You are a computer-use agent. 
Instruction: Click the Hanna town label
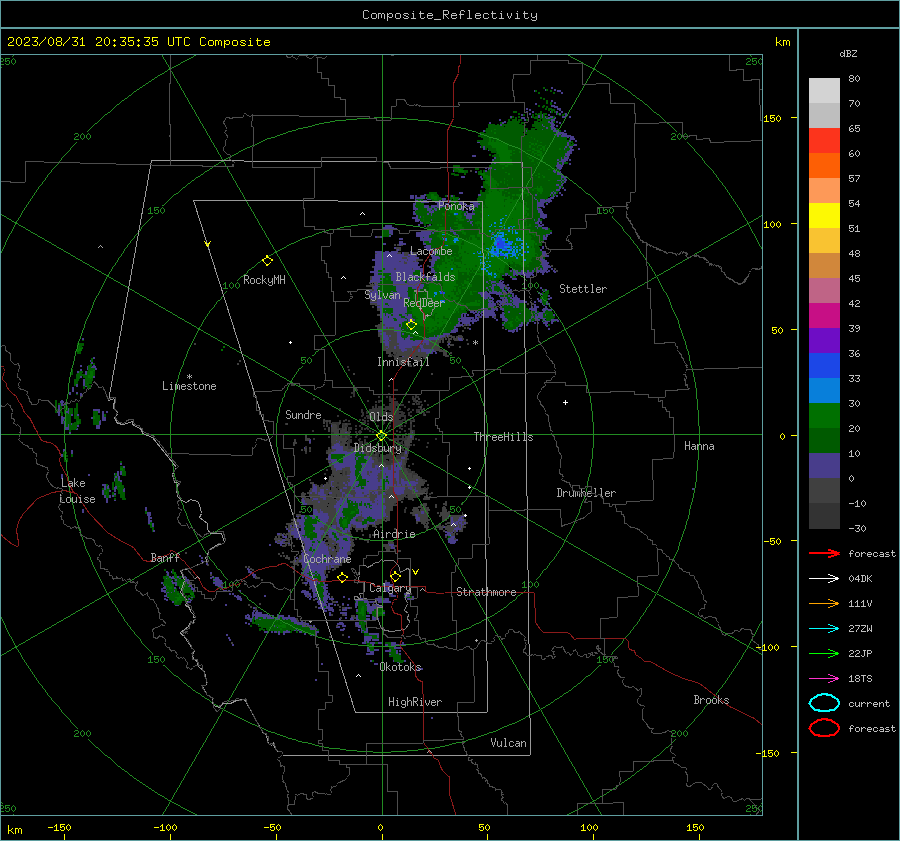click(699, 446)
